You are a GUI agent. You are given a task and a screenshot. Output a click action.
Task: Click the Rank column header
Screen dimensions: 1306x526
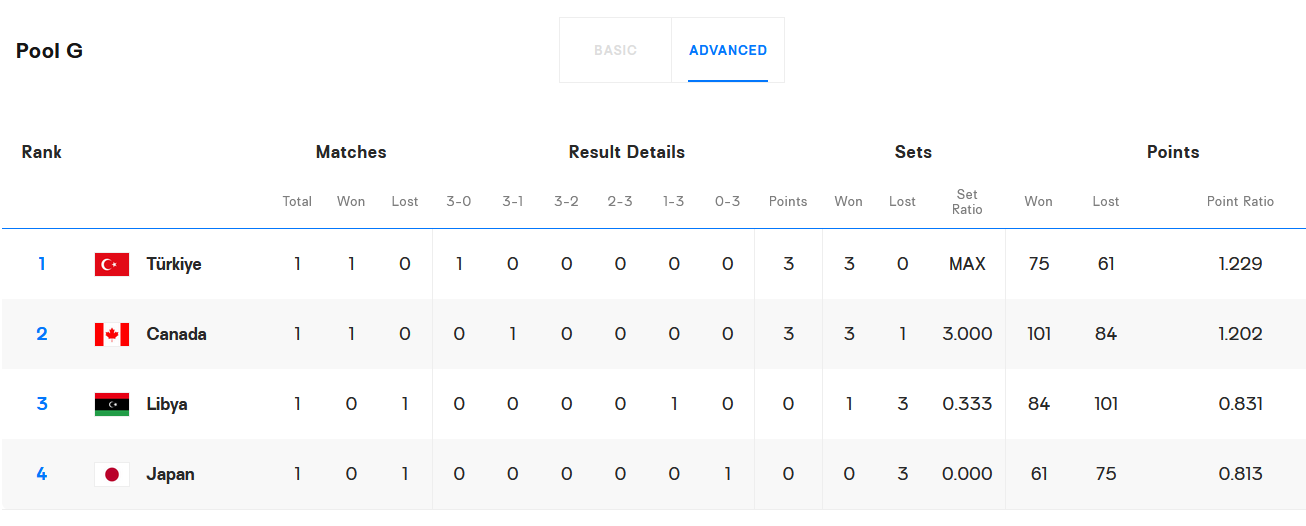click(42, 152)
